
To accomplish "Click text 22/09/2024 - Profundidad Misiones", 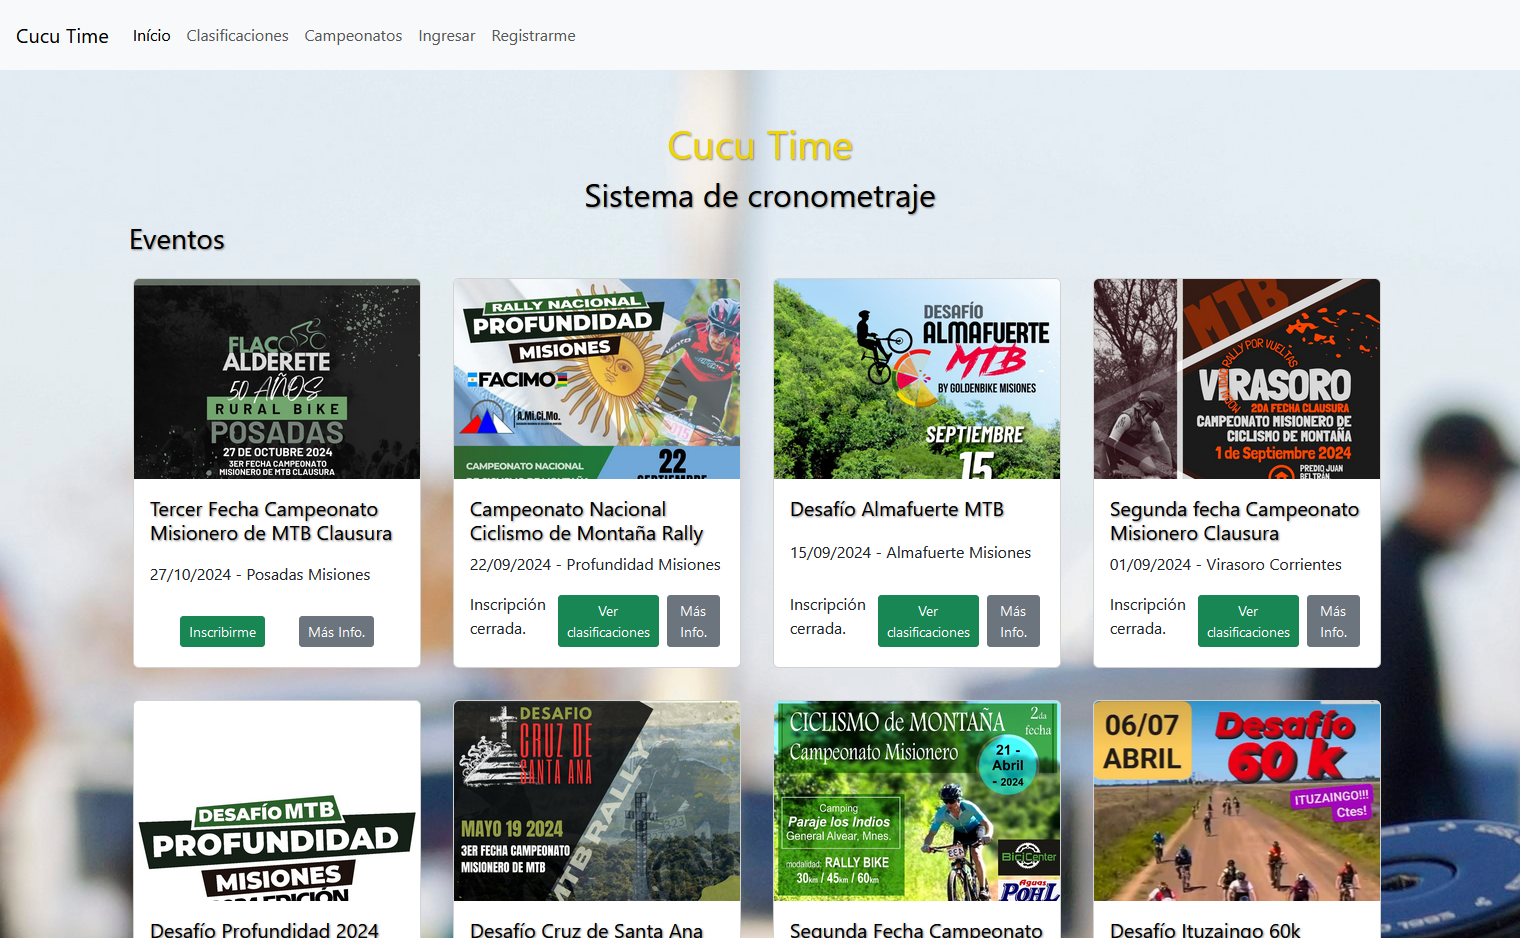I will 595,564.
